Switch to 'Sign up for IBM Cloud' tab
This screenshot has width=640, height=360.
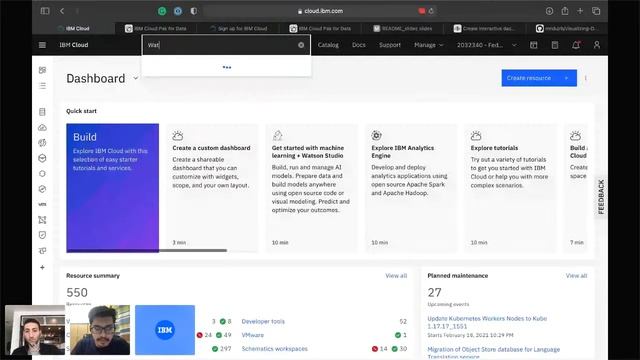tap(238, 29)
